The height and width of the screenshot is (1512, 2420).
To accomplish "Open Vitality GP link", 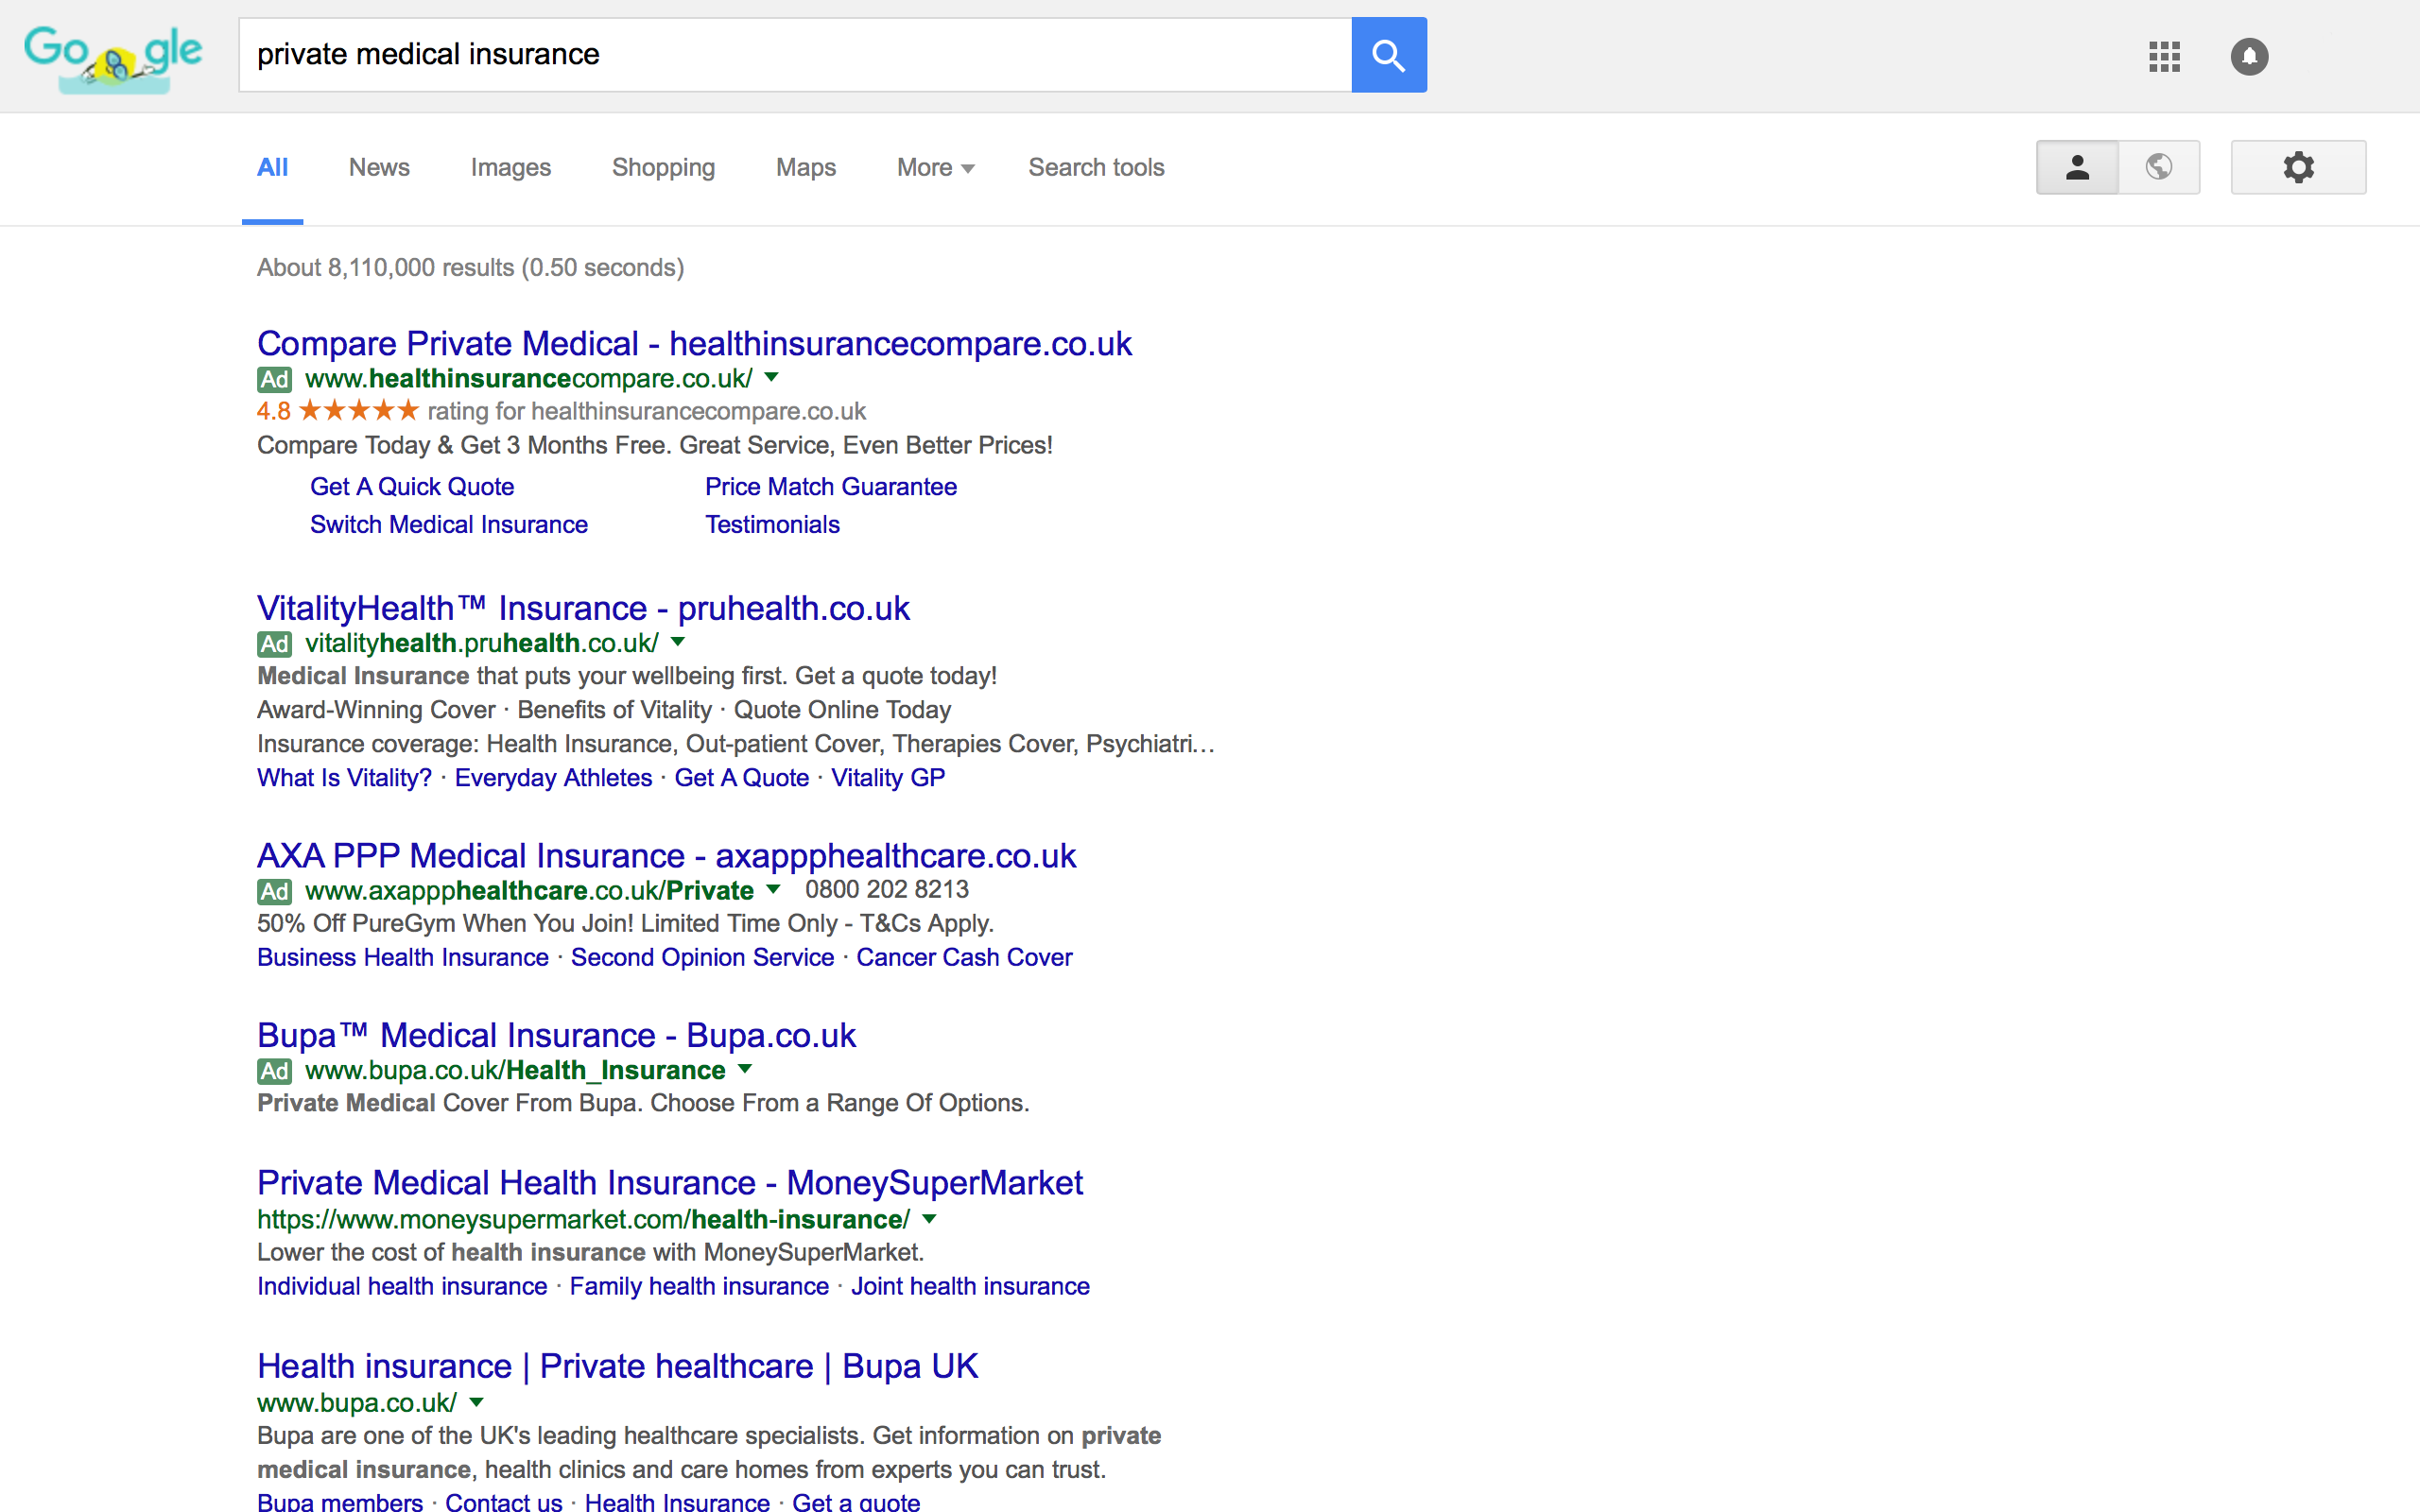I will click(888, 778).
